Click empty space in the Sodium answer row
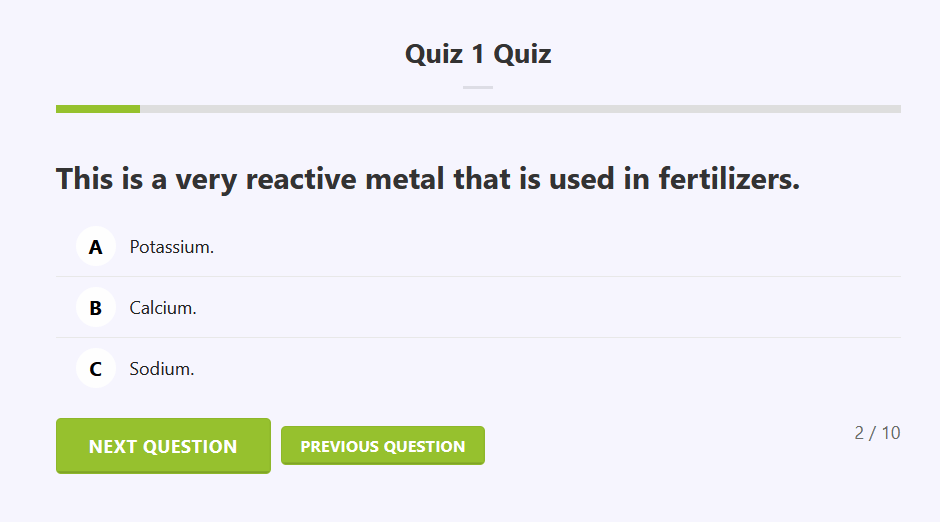Screen dimensions: 940x522 [550, 369]
